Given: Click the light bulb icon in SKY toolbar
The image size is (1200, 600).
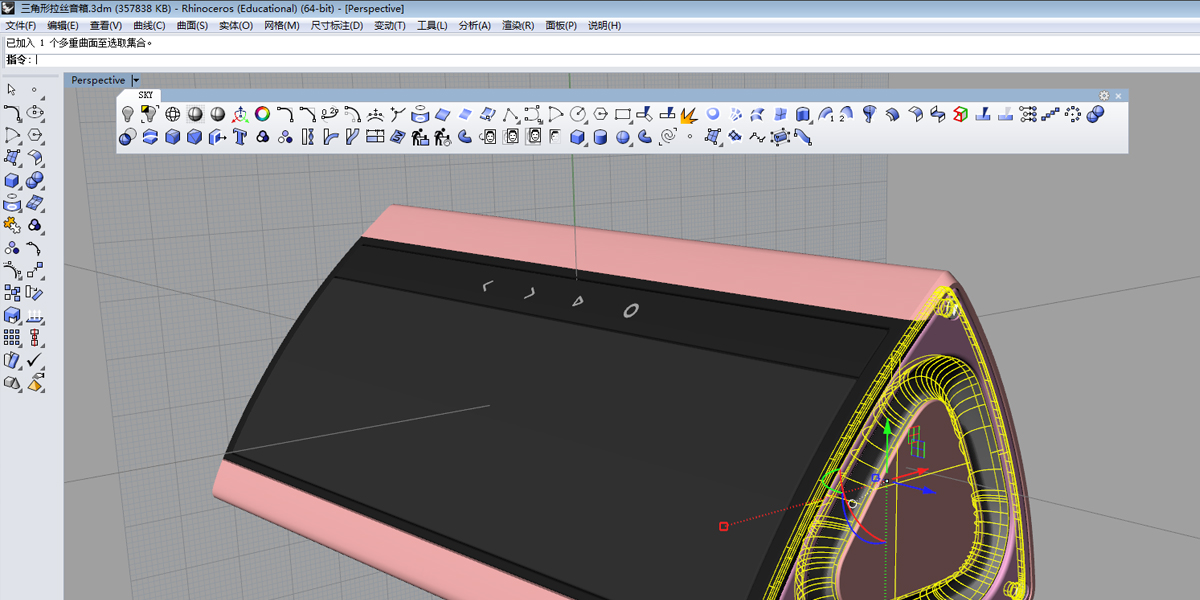Looking at the screenshot, I should coord(127,115).
